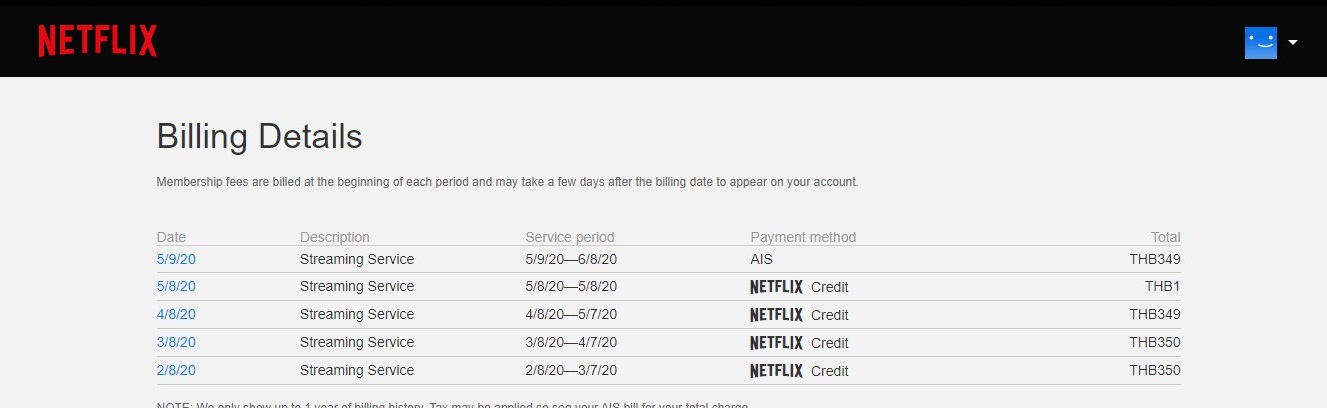
Task: Open the 5/9/20 billing invoice
Action: tap(176, 259)
